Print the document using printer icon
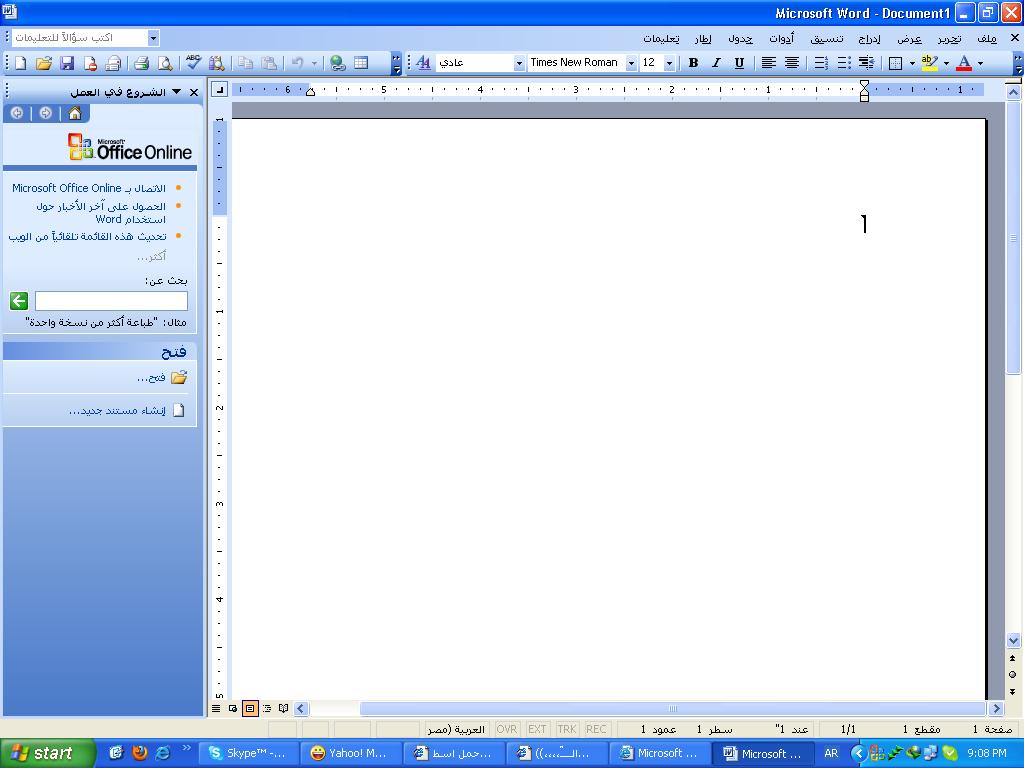 point(141,63)
